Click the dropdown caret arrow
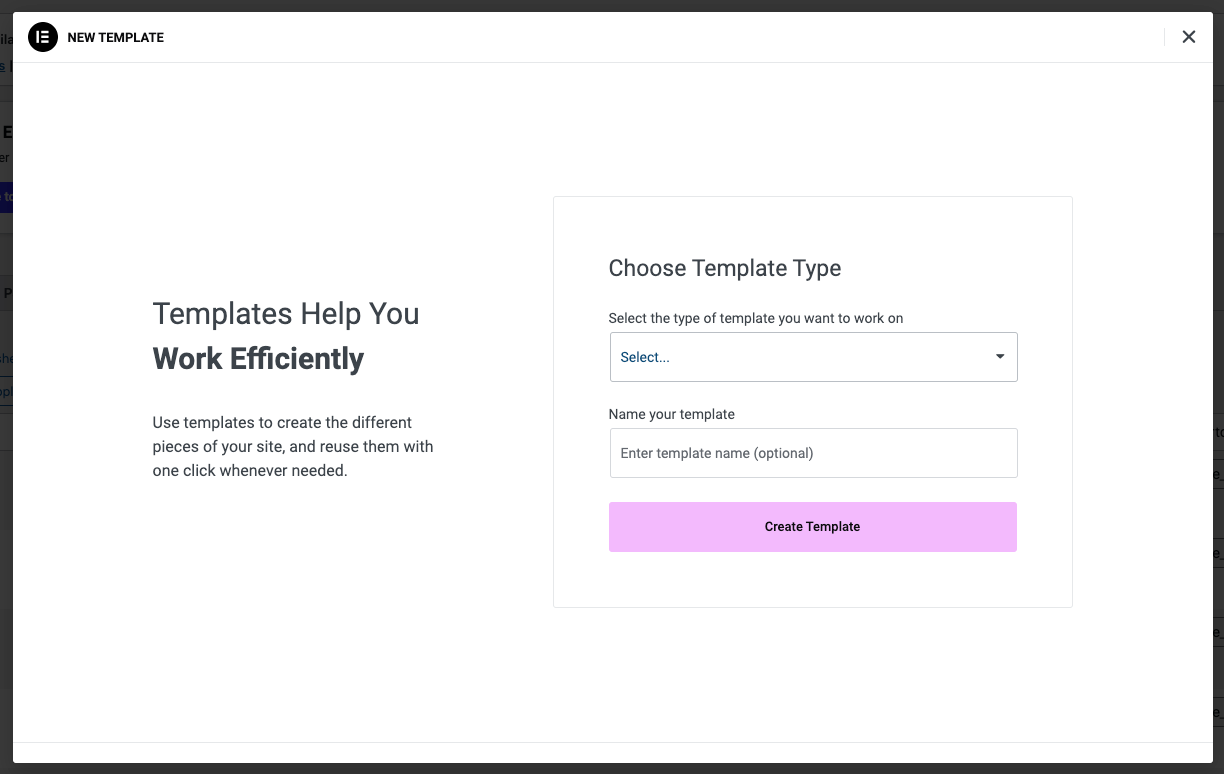The image size is (1224, 774). (x=1000, y=357)
